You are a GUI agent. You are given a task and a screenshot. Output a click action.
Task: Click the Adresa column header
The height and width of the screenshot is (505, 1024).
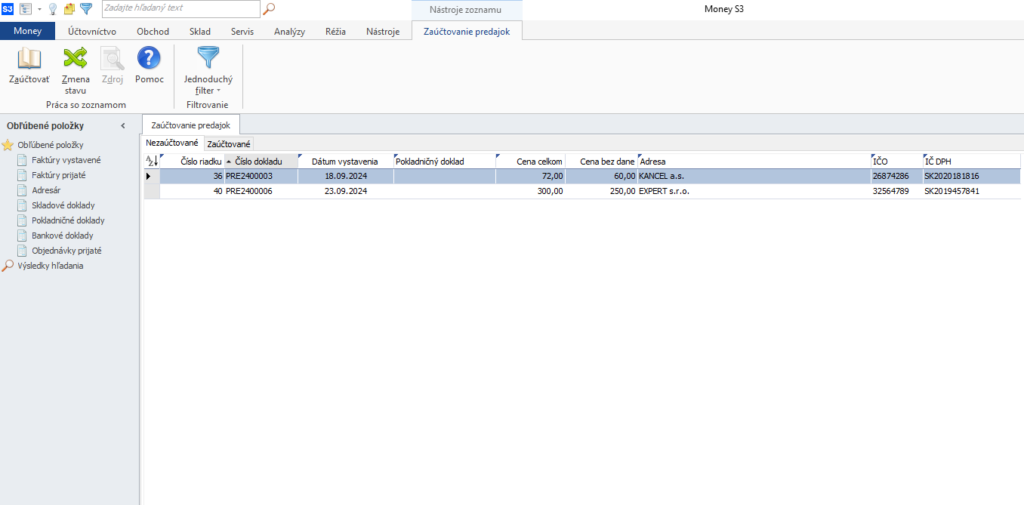(x=754, y=161)
